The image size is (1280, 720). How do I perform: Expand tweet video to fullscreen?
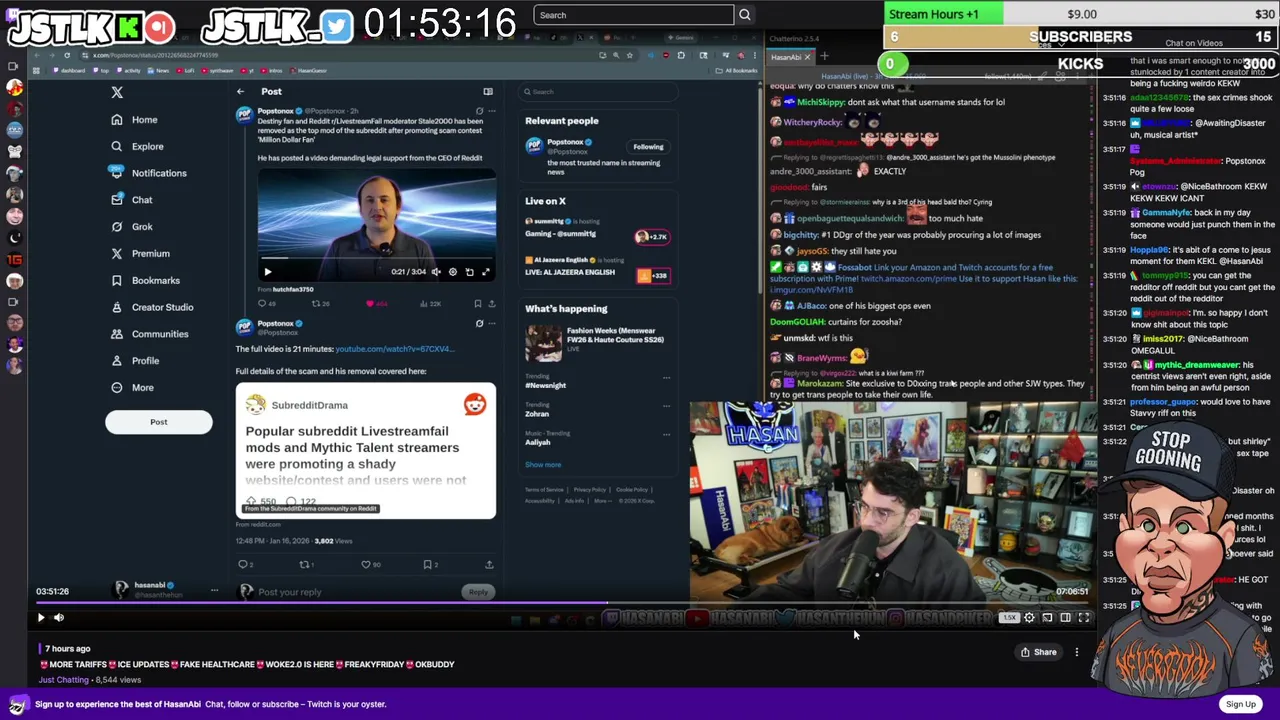tap(486, 272)
